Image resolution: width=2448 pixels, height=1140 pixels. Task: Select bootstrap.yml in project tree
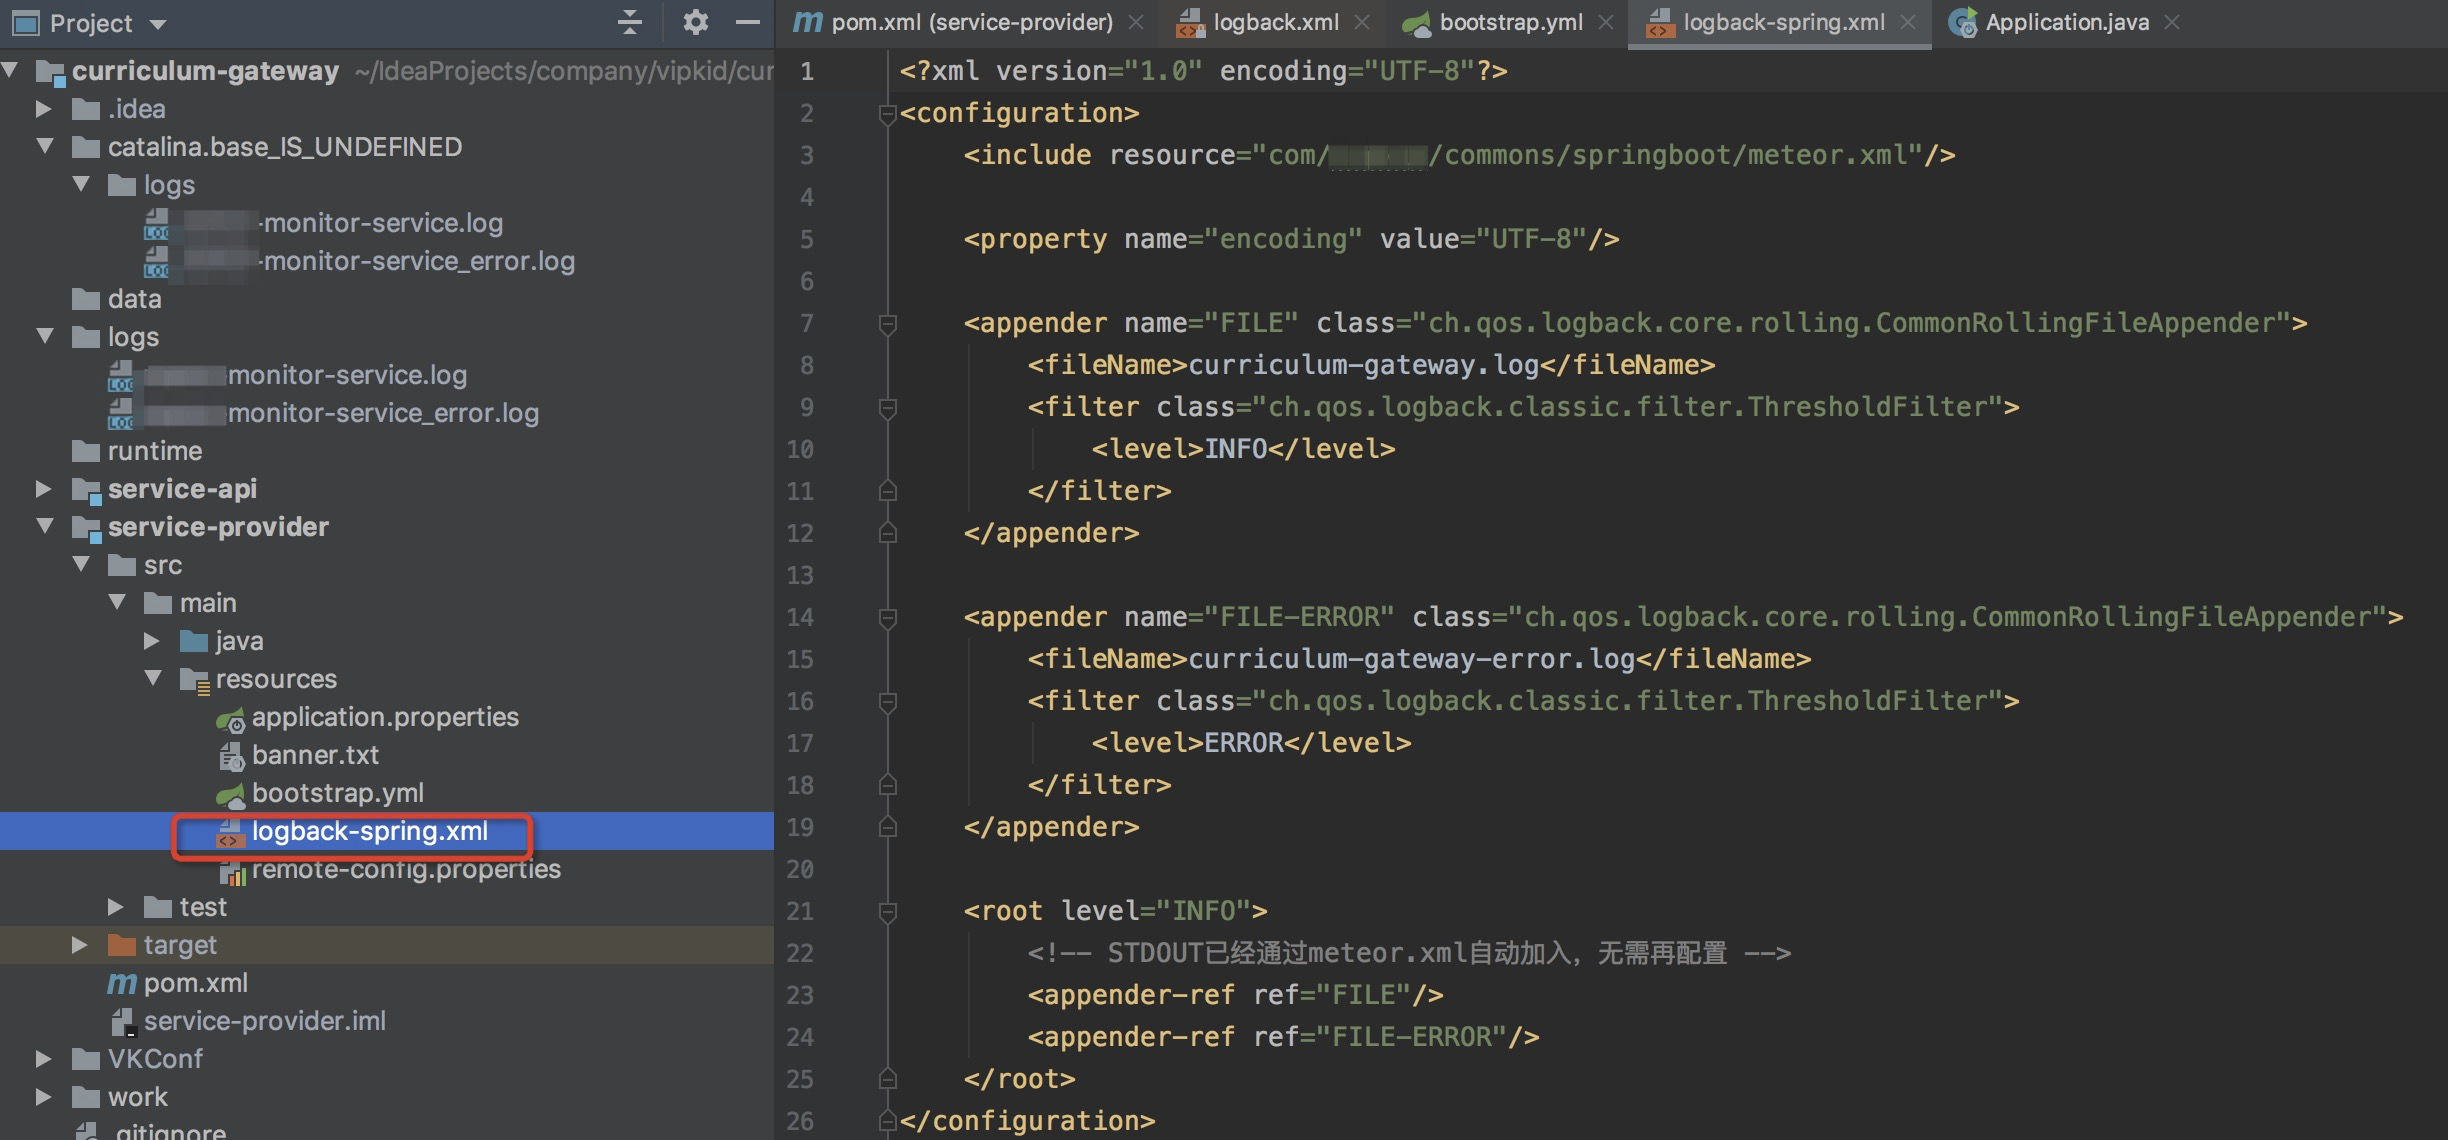pos(338,792)
